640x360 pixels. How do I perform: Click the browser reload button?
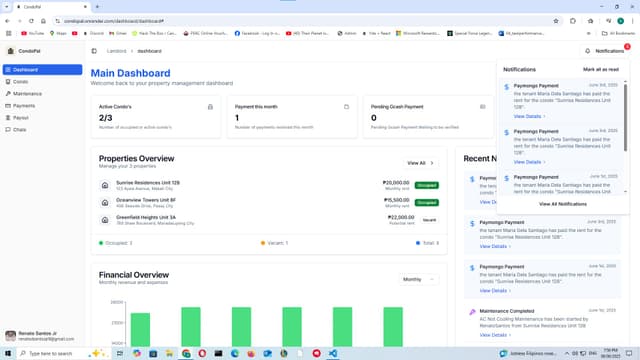click(31, 21)
